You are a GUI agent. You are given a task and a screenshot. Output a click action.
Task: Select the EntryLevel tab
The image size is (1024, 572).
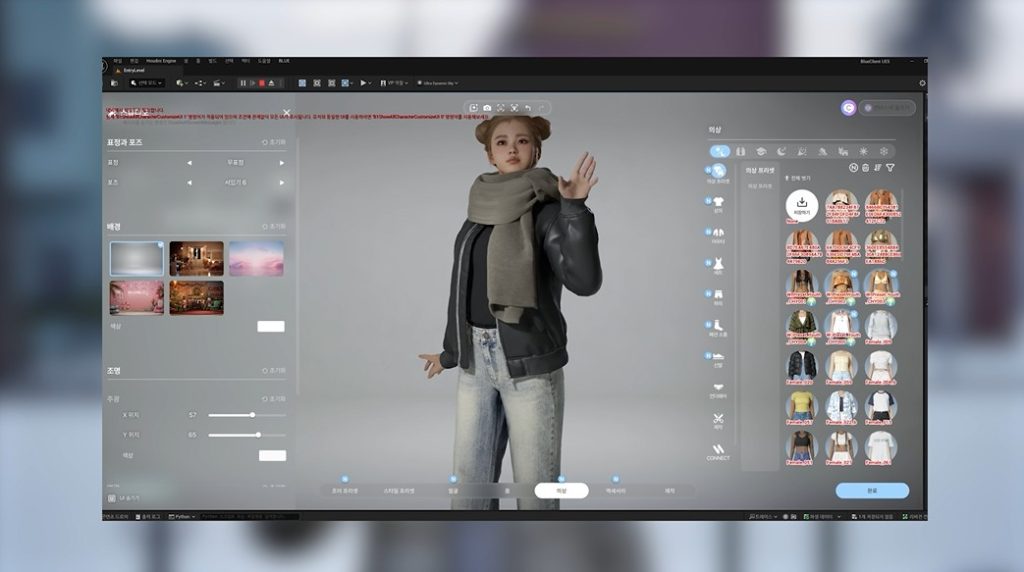click(x=133, y=70)
